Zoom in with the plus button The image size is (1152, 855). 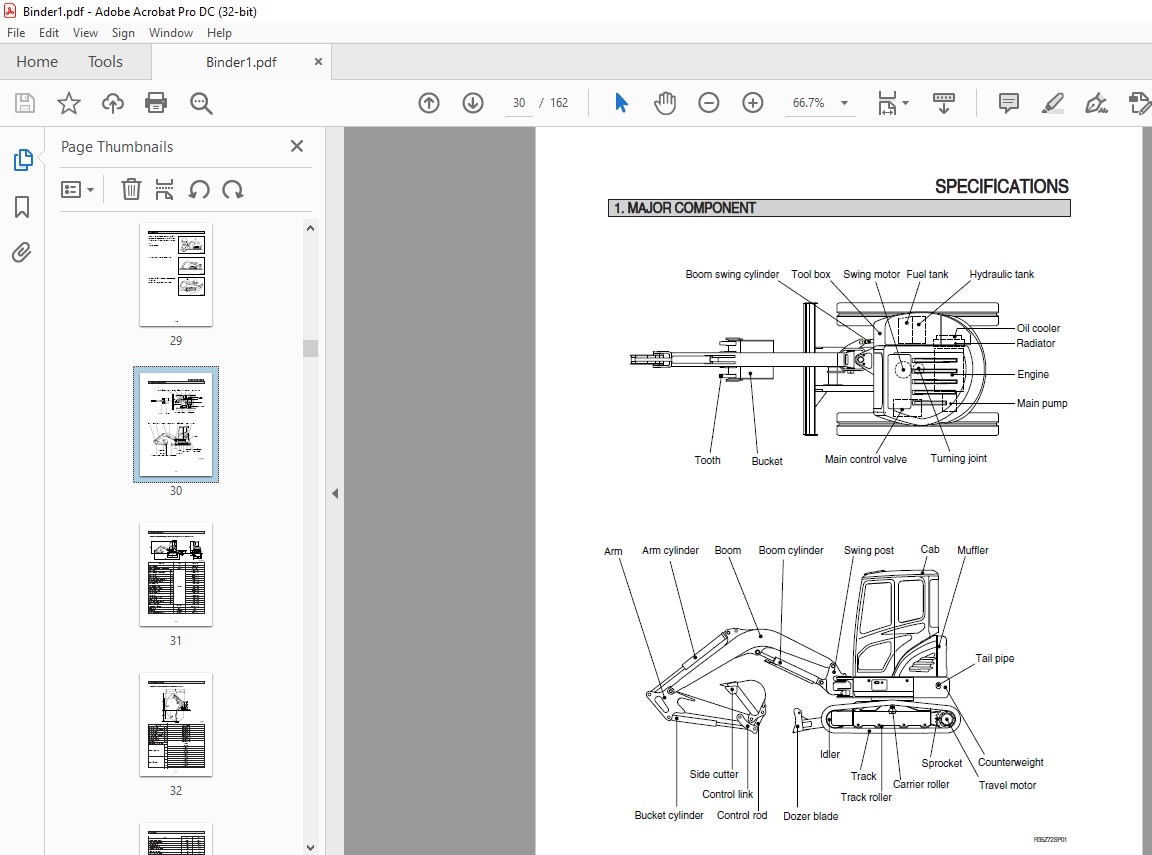753,103
